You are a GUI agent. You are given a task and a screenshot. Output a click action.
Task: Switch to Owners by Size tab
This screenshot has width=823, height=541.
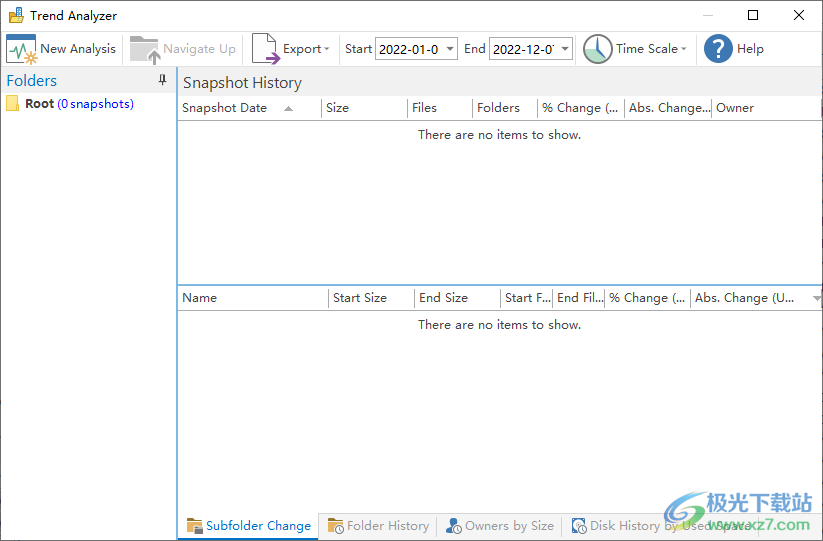(x=500, y=526)
